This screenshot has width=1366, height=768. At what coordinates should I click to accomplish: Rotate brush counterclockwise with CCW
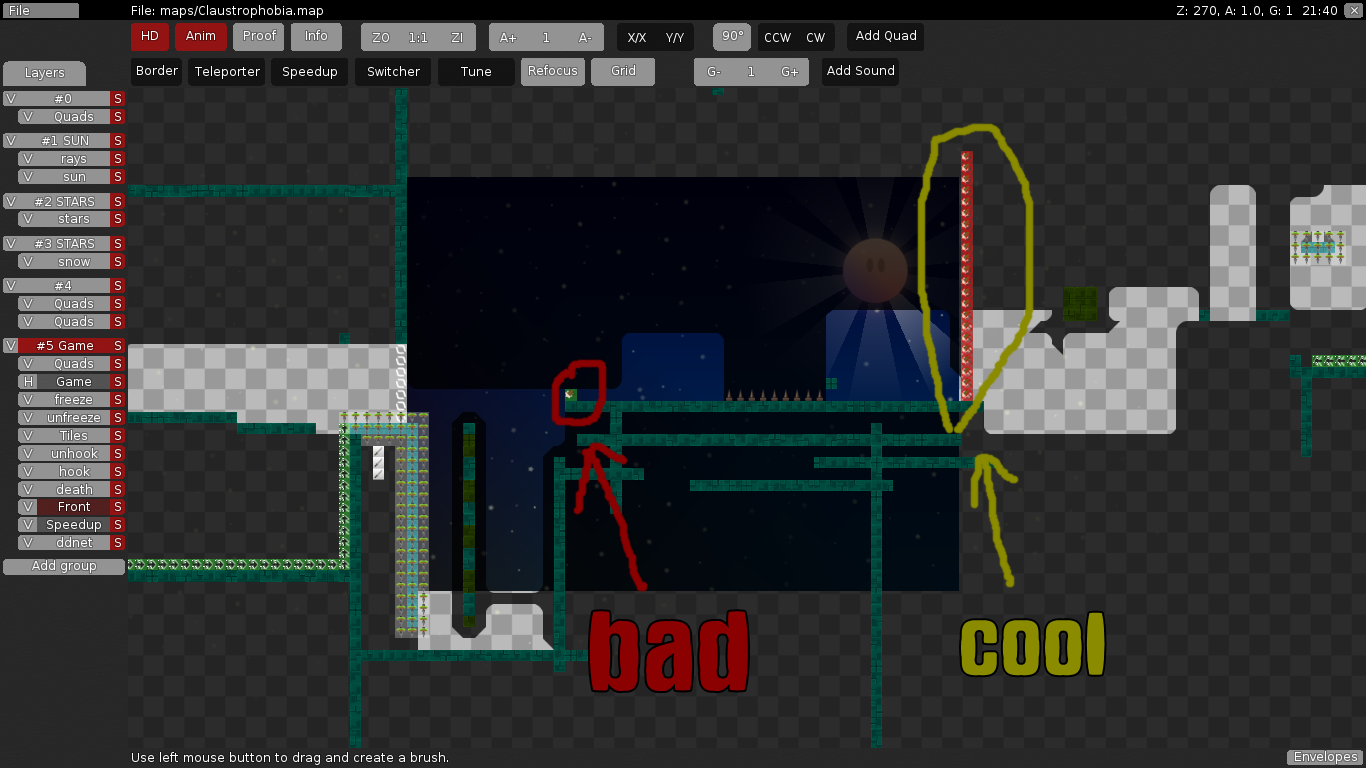click(778, 36)
